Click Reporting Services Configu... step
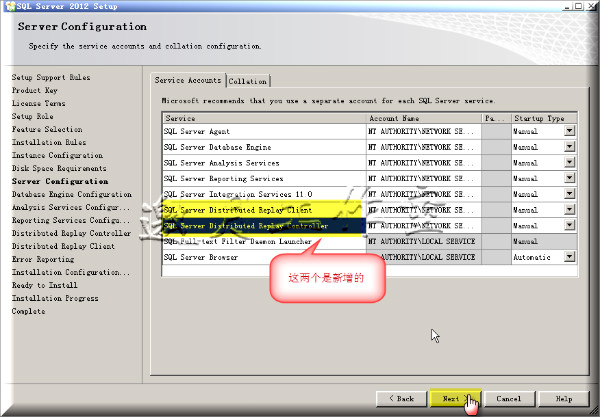Screen dimensions: 600x417 [x=71, y=220]
